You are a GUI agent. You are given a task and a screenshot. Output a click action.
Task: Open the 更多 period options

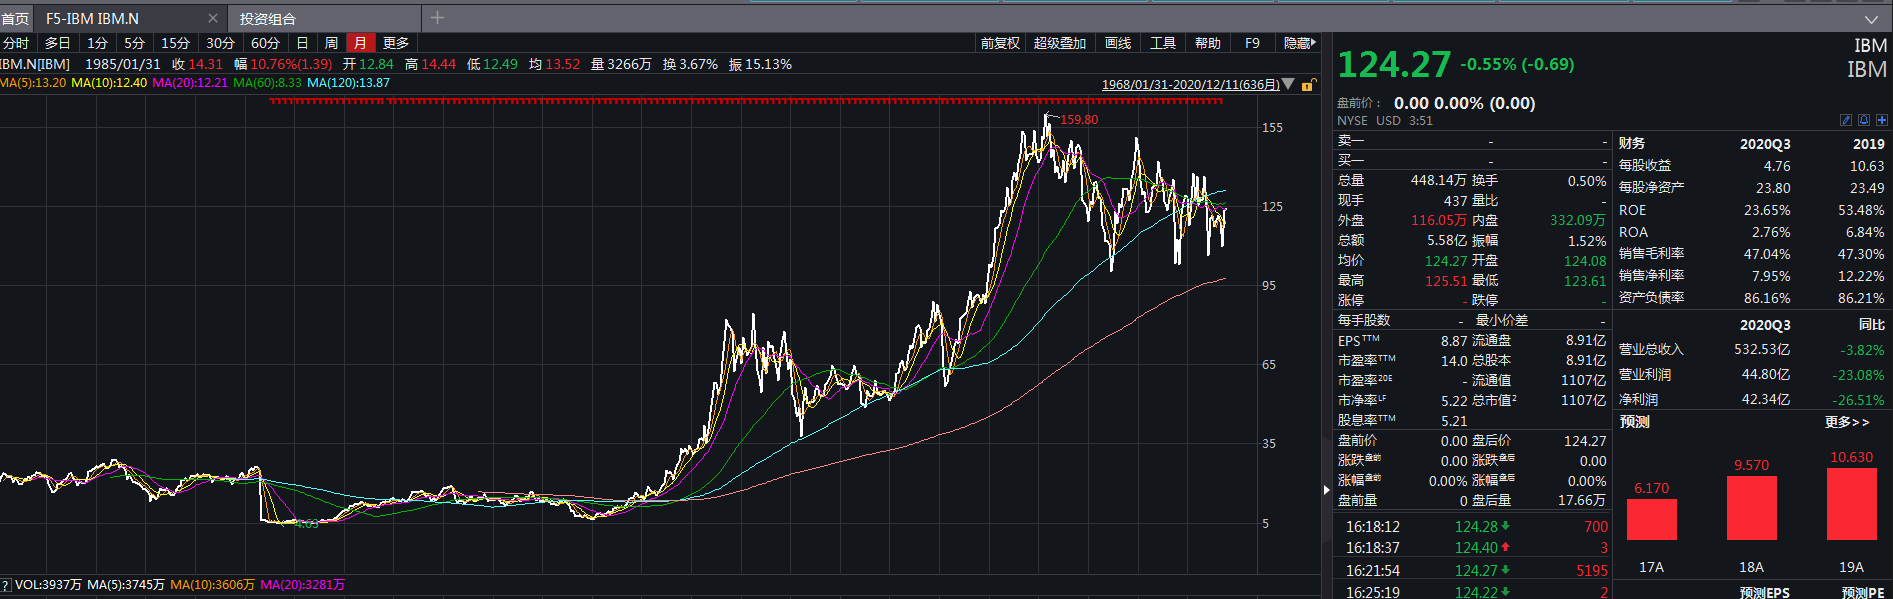(x=396, y=43)
